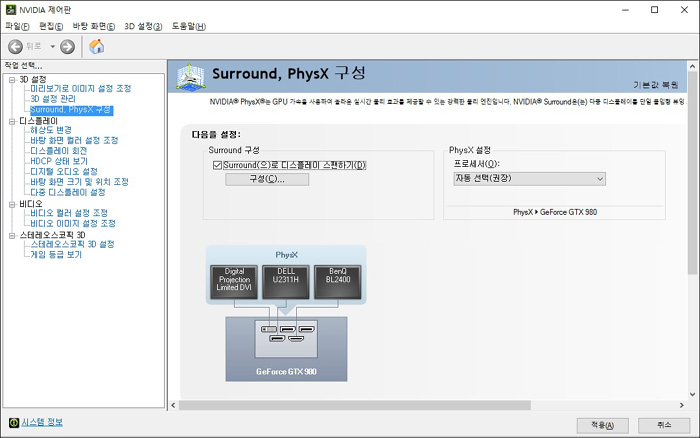Select 비디오 이미지 설정 조정 in tree
This screenshot has width=700, height=438.
point(73,223)
